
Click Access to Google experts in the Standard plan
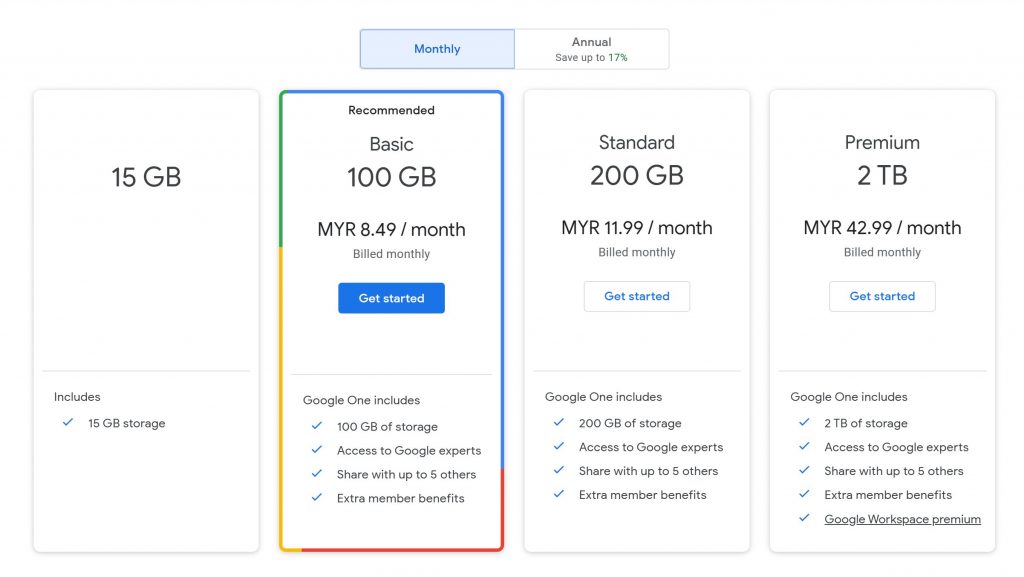[x=651, y=447]
